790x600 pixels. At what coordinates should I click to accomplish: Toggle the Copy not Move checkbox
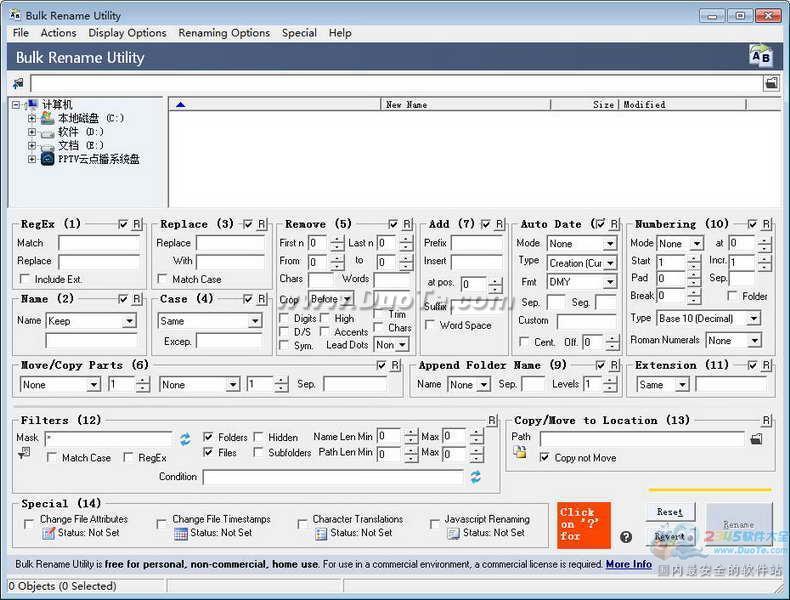click(x=545, y=458)
